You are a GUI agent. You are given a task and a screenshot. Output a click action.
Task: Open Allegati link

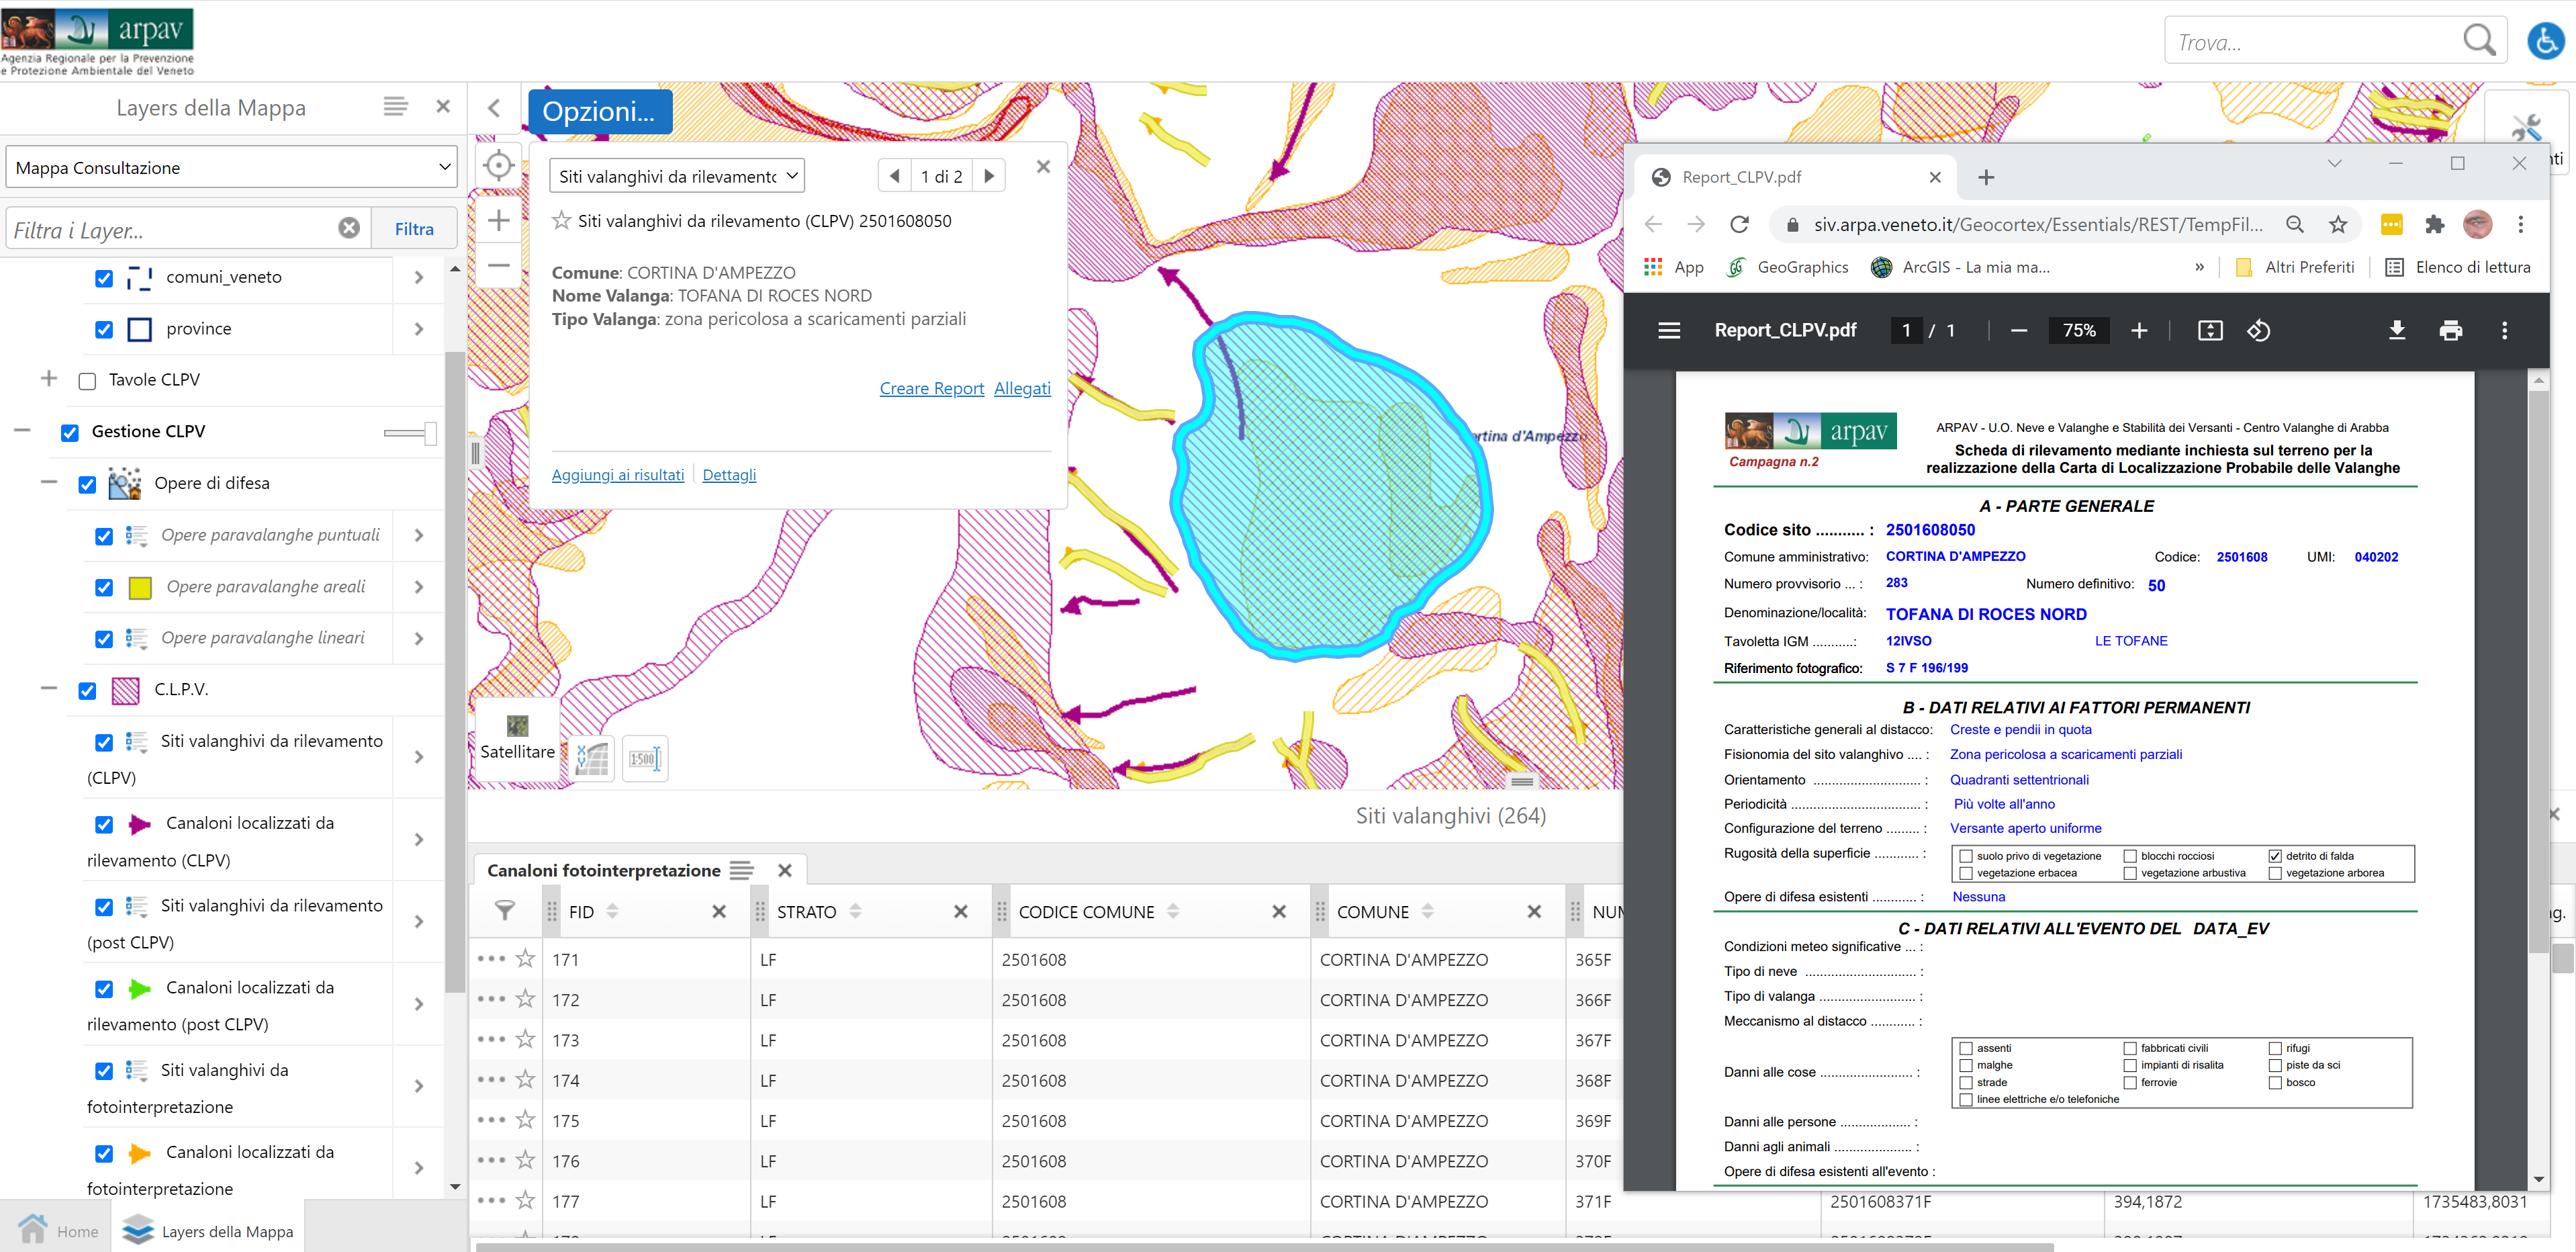[x=1022, y=388]
